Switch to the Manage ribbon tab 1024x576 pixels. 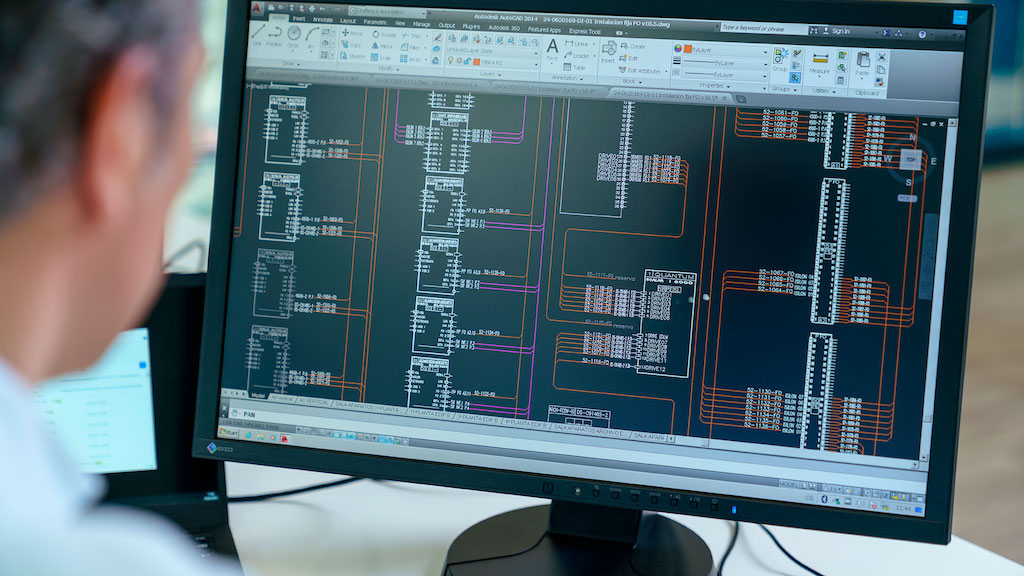421,24
